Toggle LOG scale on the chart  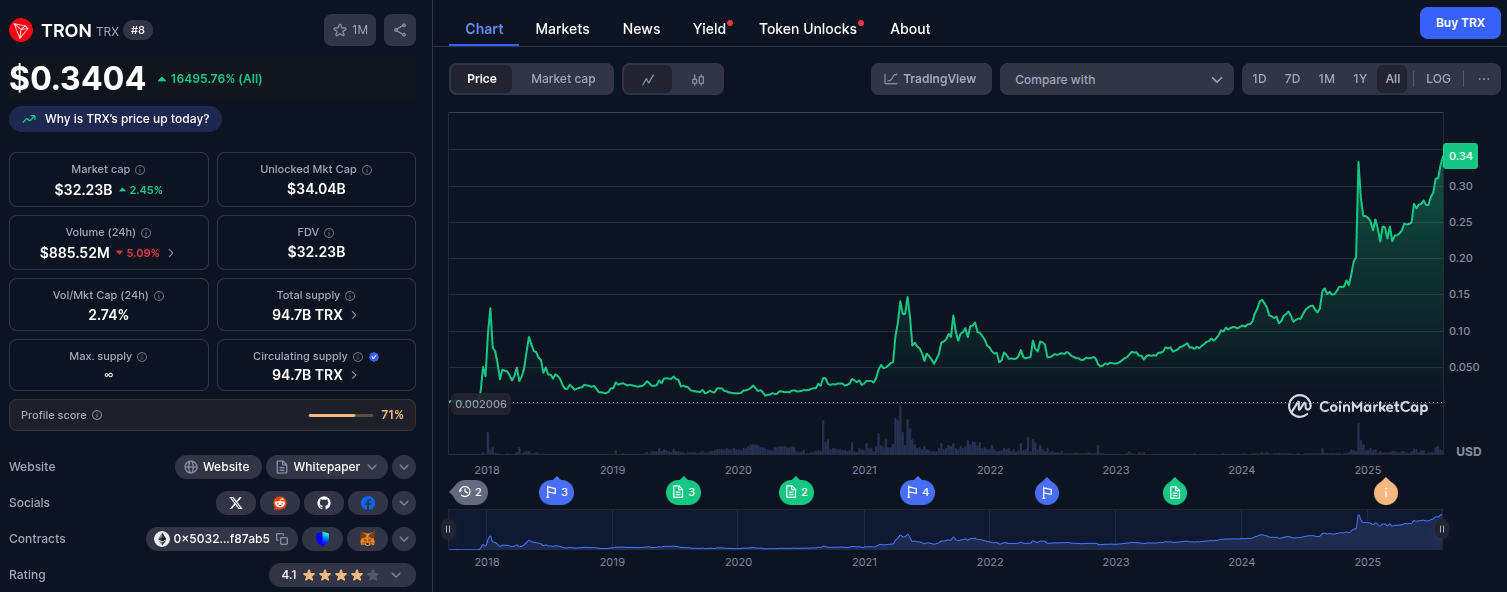click(x=1438, y=79)
